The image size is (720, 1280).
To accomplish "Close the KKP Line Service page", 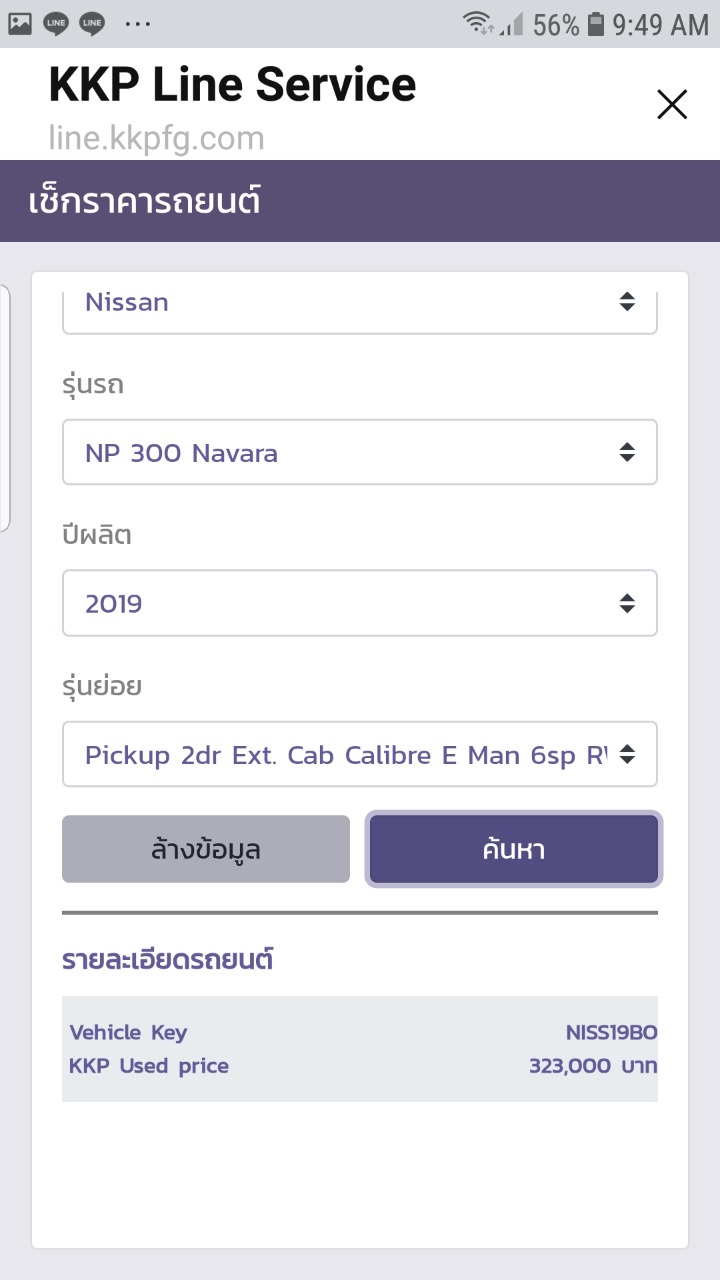I will pos(672,104).
